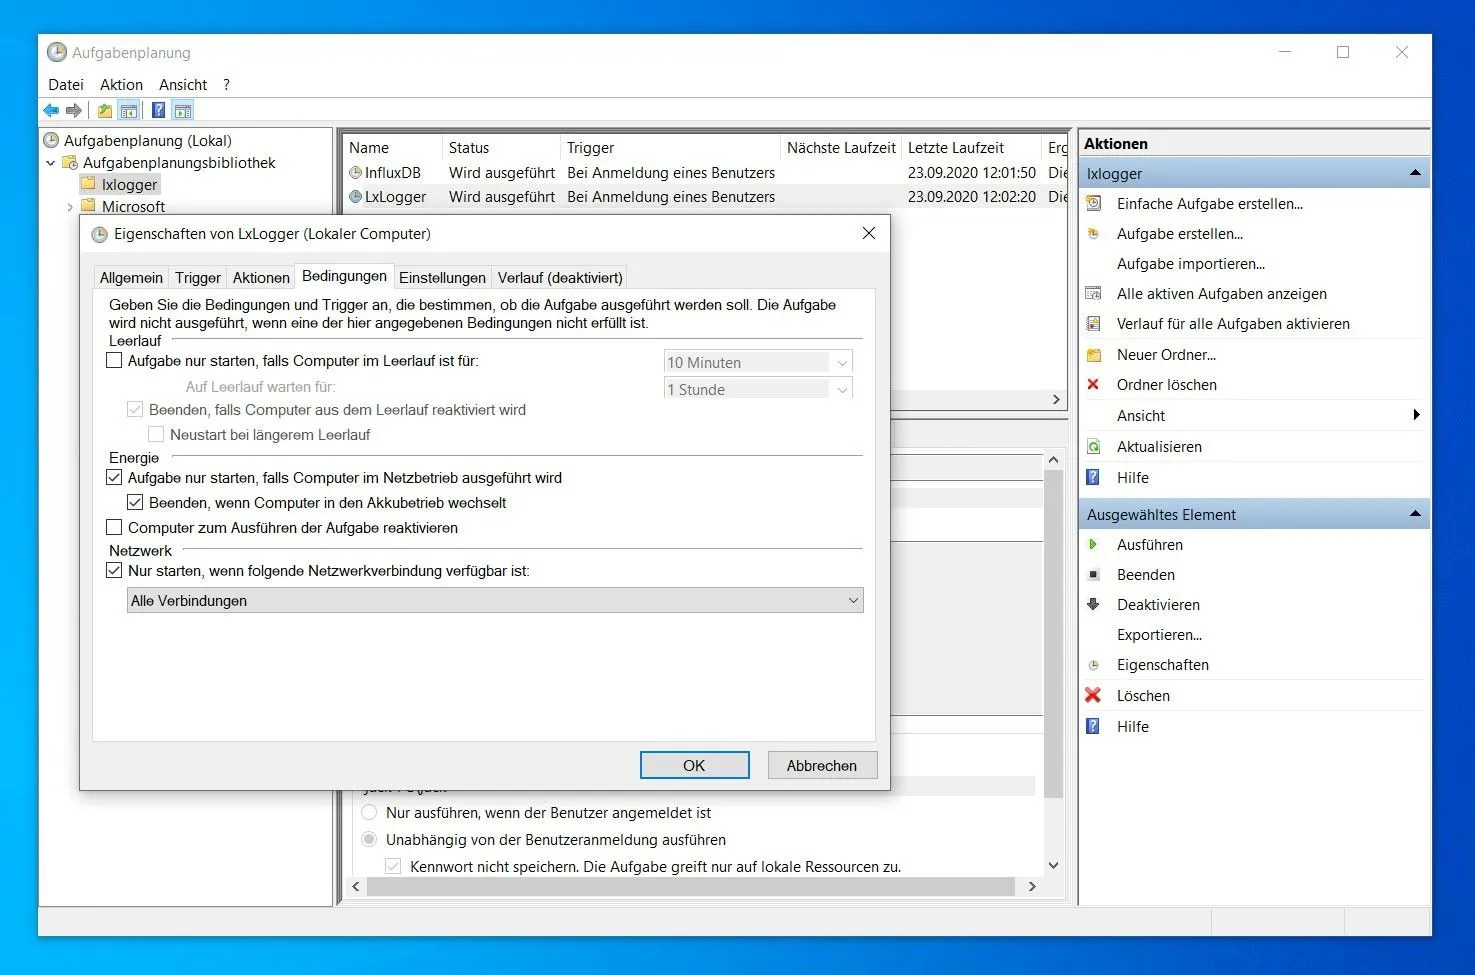This screenshot has width=1475, height=975.
Task: Click the Alle aktiven Aufgaben anzeigen icon
Action: 1094,294
